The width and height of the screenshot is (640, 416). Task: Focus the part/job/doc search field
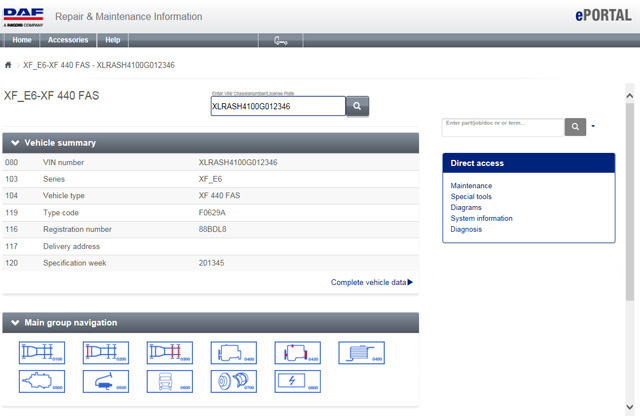[x=503, y=126]
